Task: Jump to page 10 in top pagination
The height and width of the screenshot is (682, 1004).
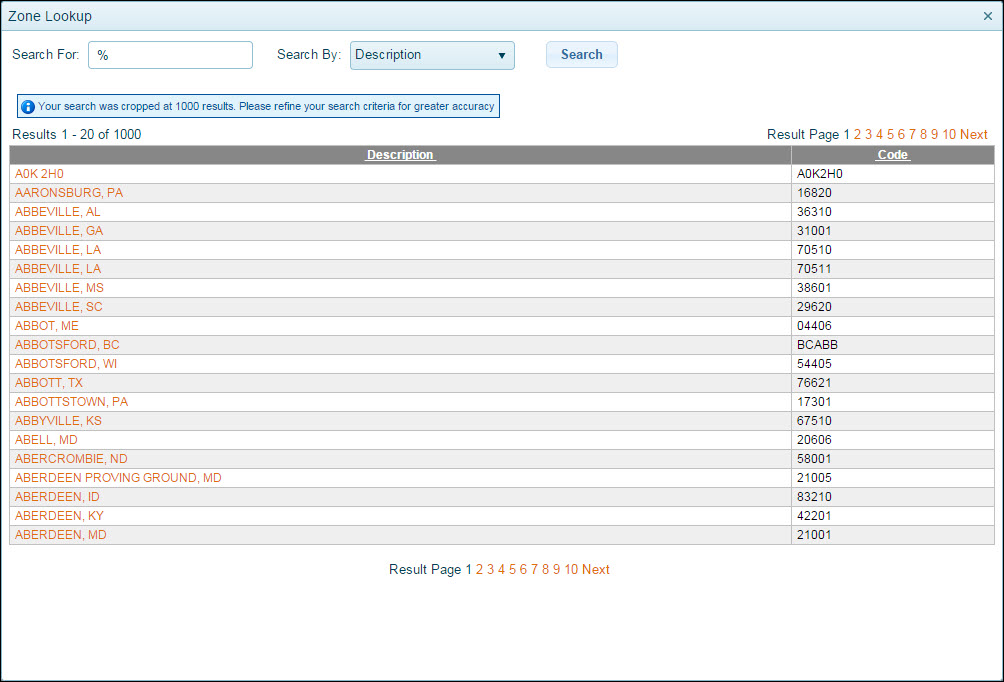Action: point(949,134)
